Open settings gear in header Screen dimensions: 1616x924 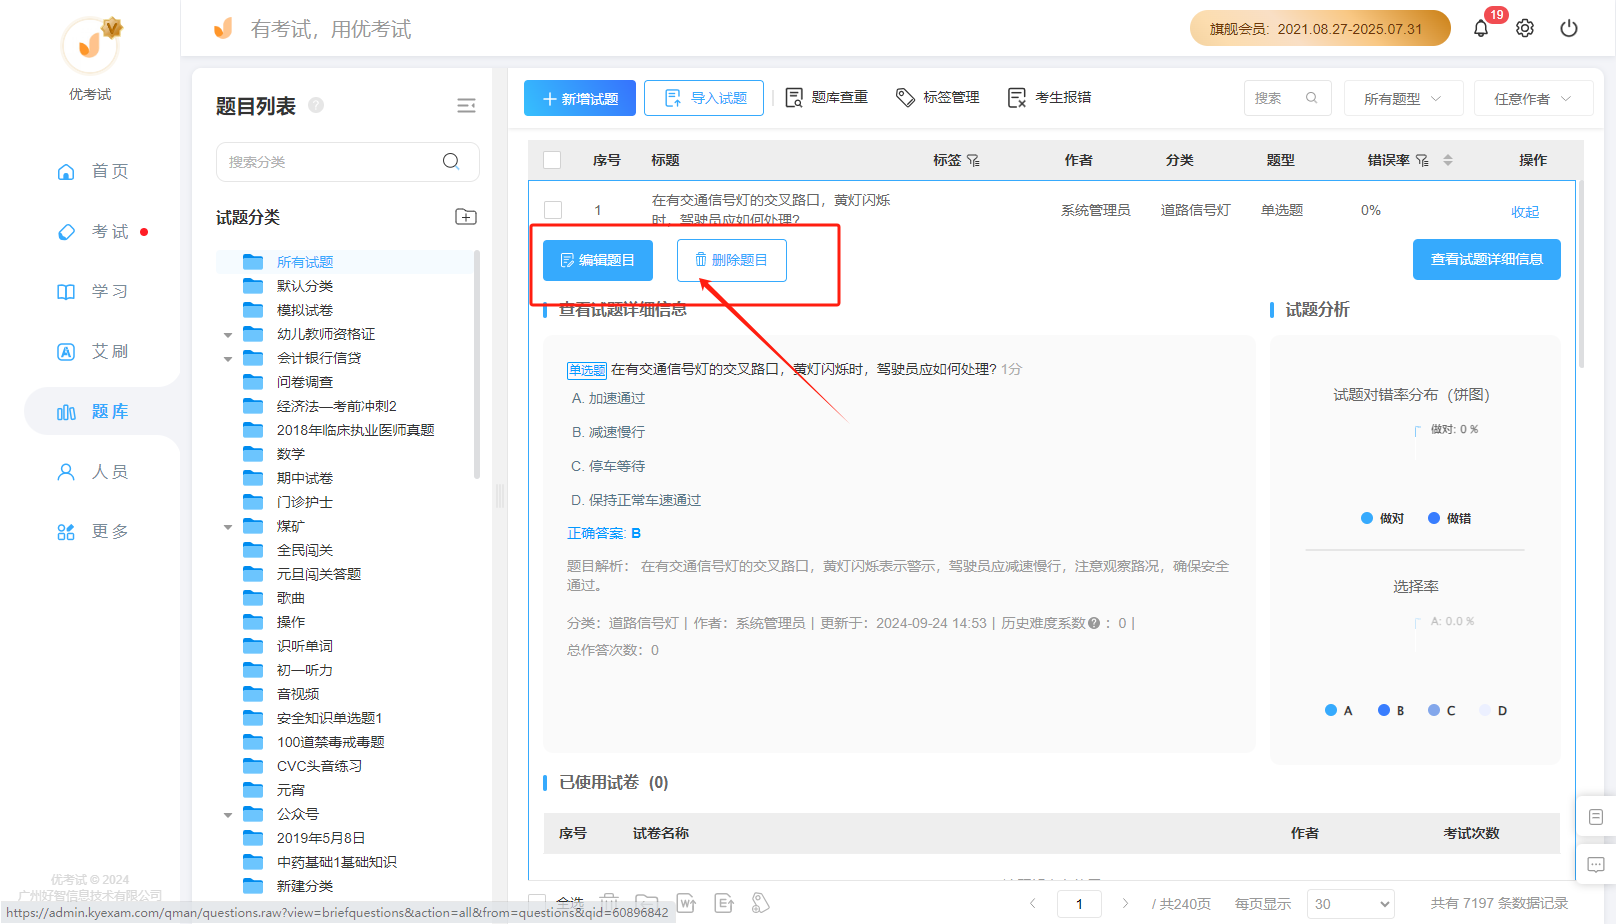[x=1525, y=28]
